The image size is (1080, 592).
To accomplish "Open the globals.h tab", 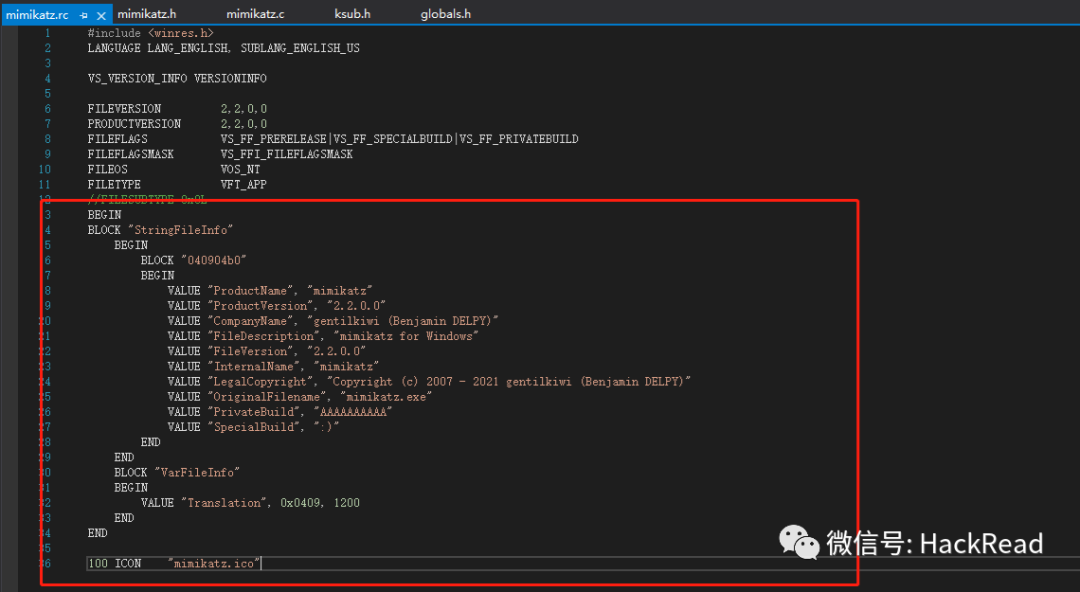I will coord(446,14).
